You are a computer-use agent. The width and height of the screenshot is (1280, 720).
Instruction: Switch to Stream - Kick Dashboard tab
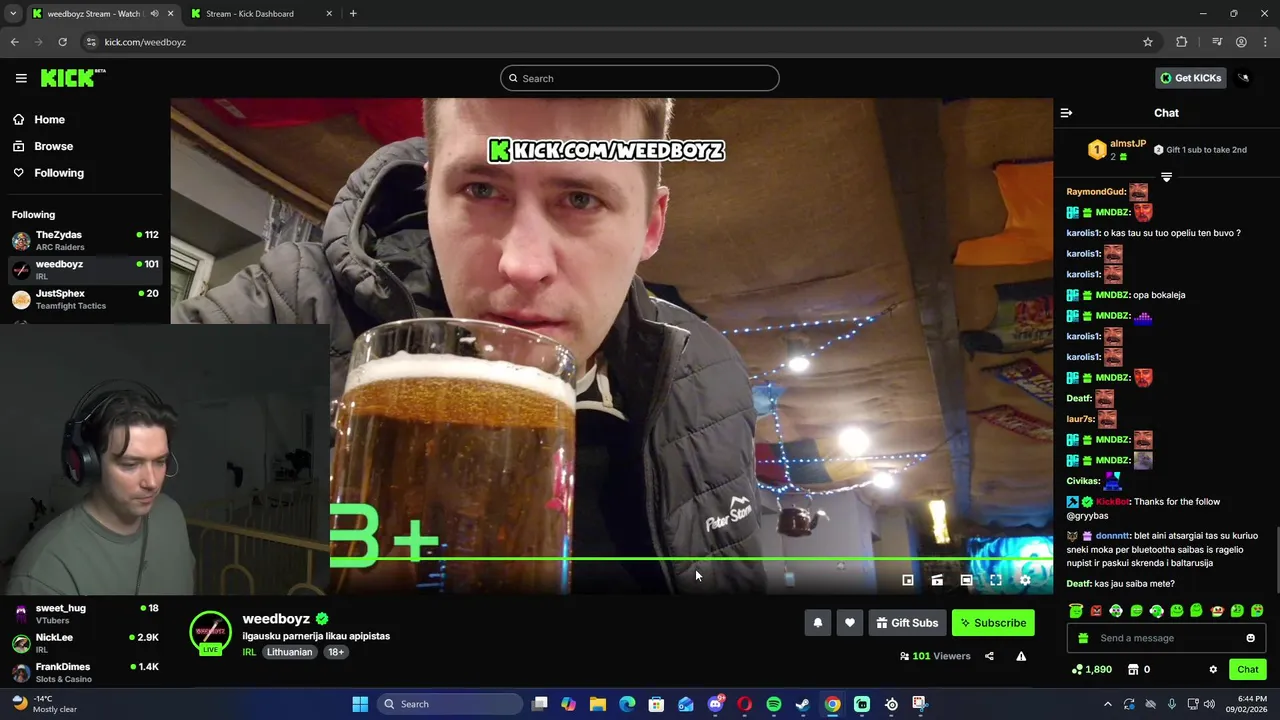point(262,14)
